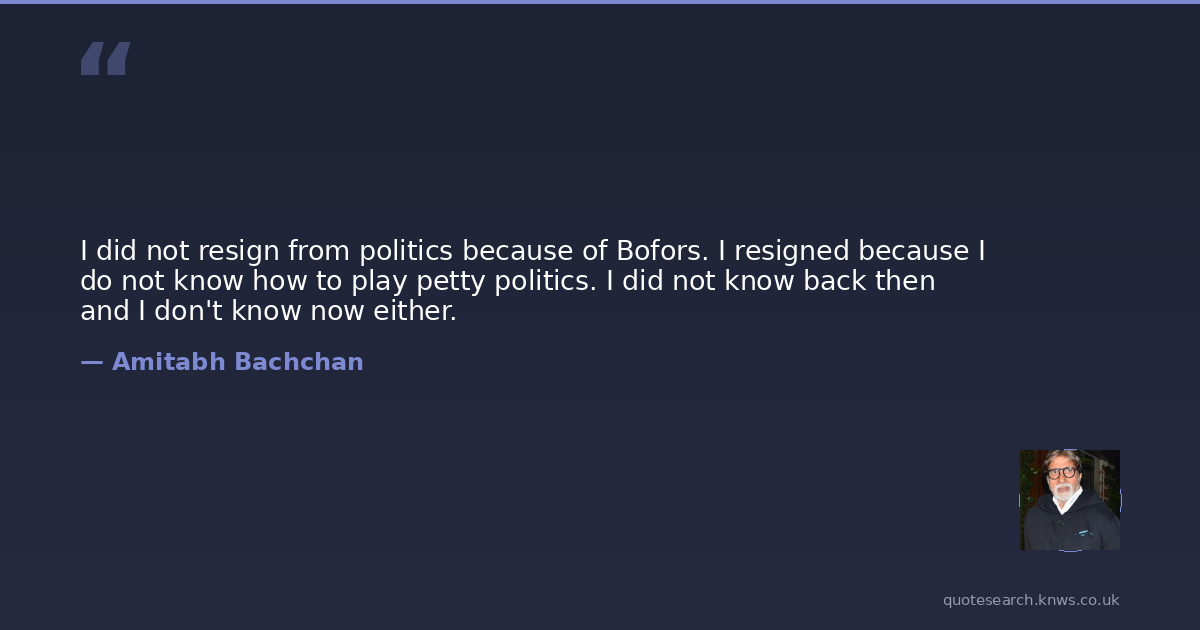Image resolution: width=1200 pixels, height=630 pixels.
Task: Click the em dash before the author name
Action: (x=91, y=362)
